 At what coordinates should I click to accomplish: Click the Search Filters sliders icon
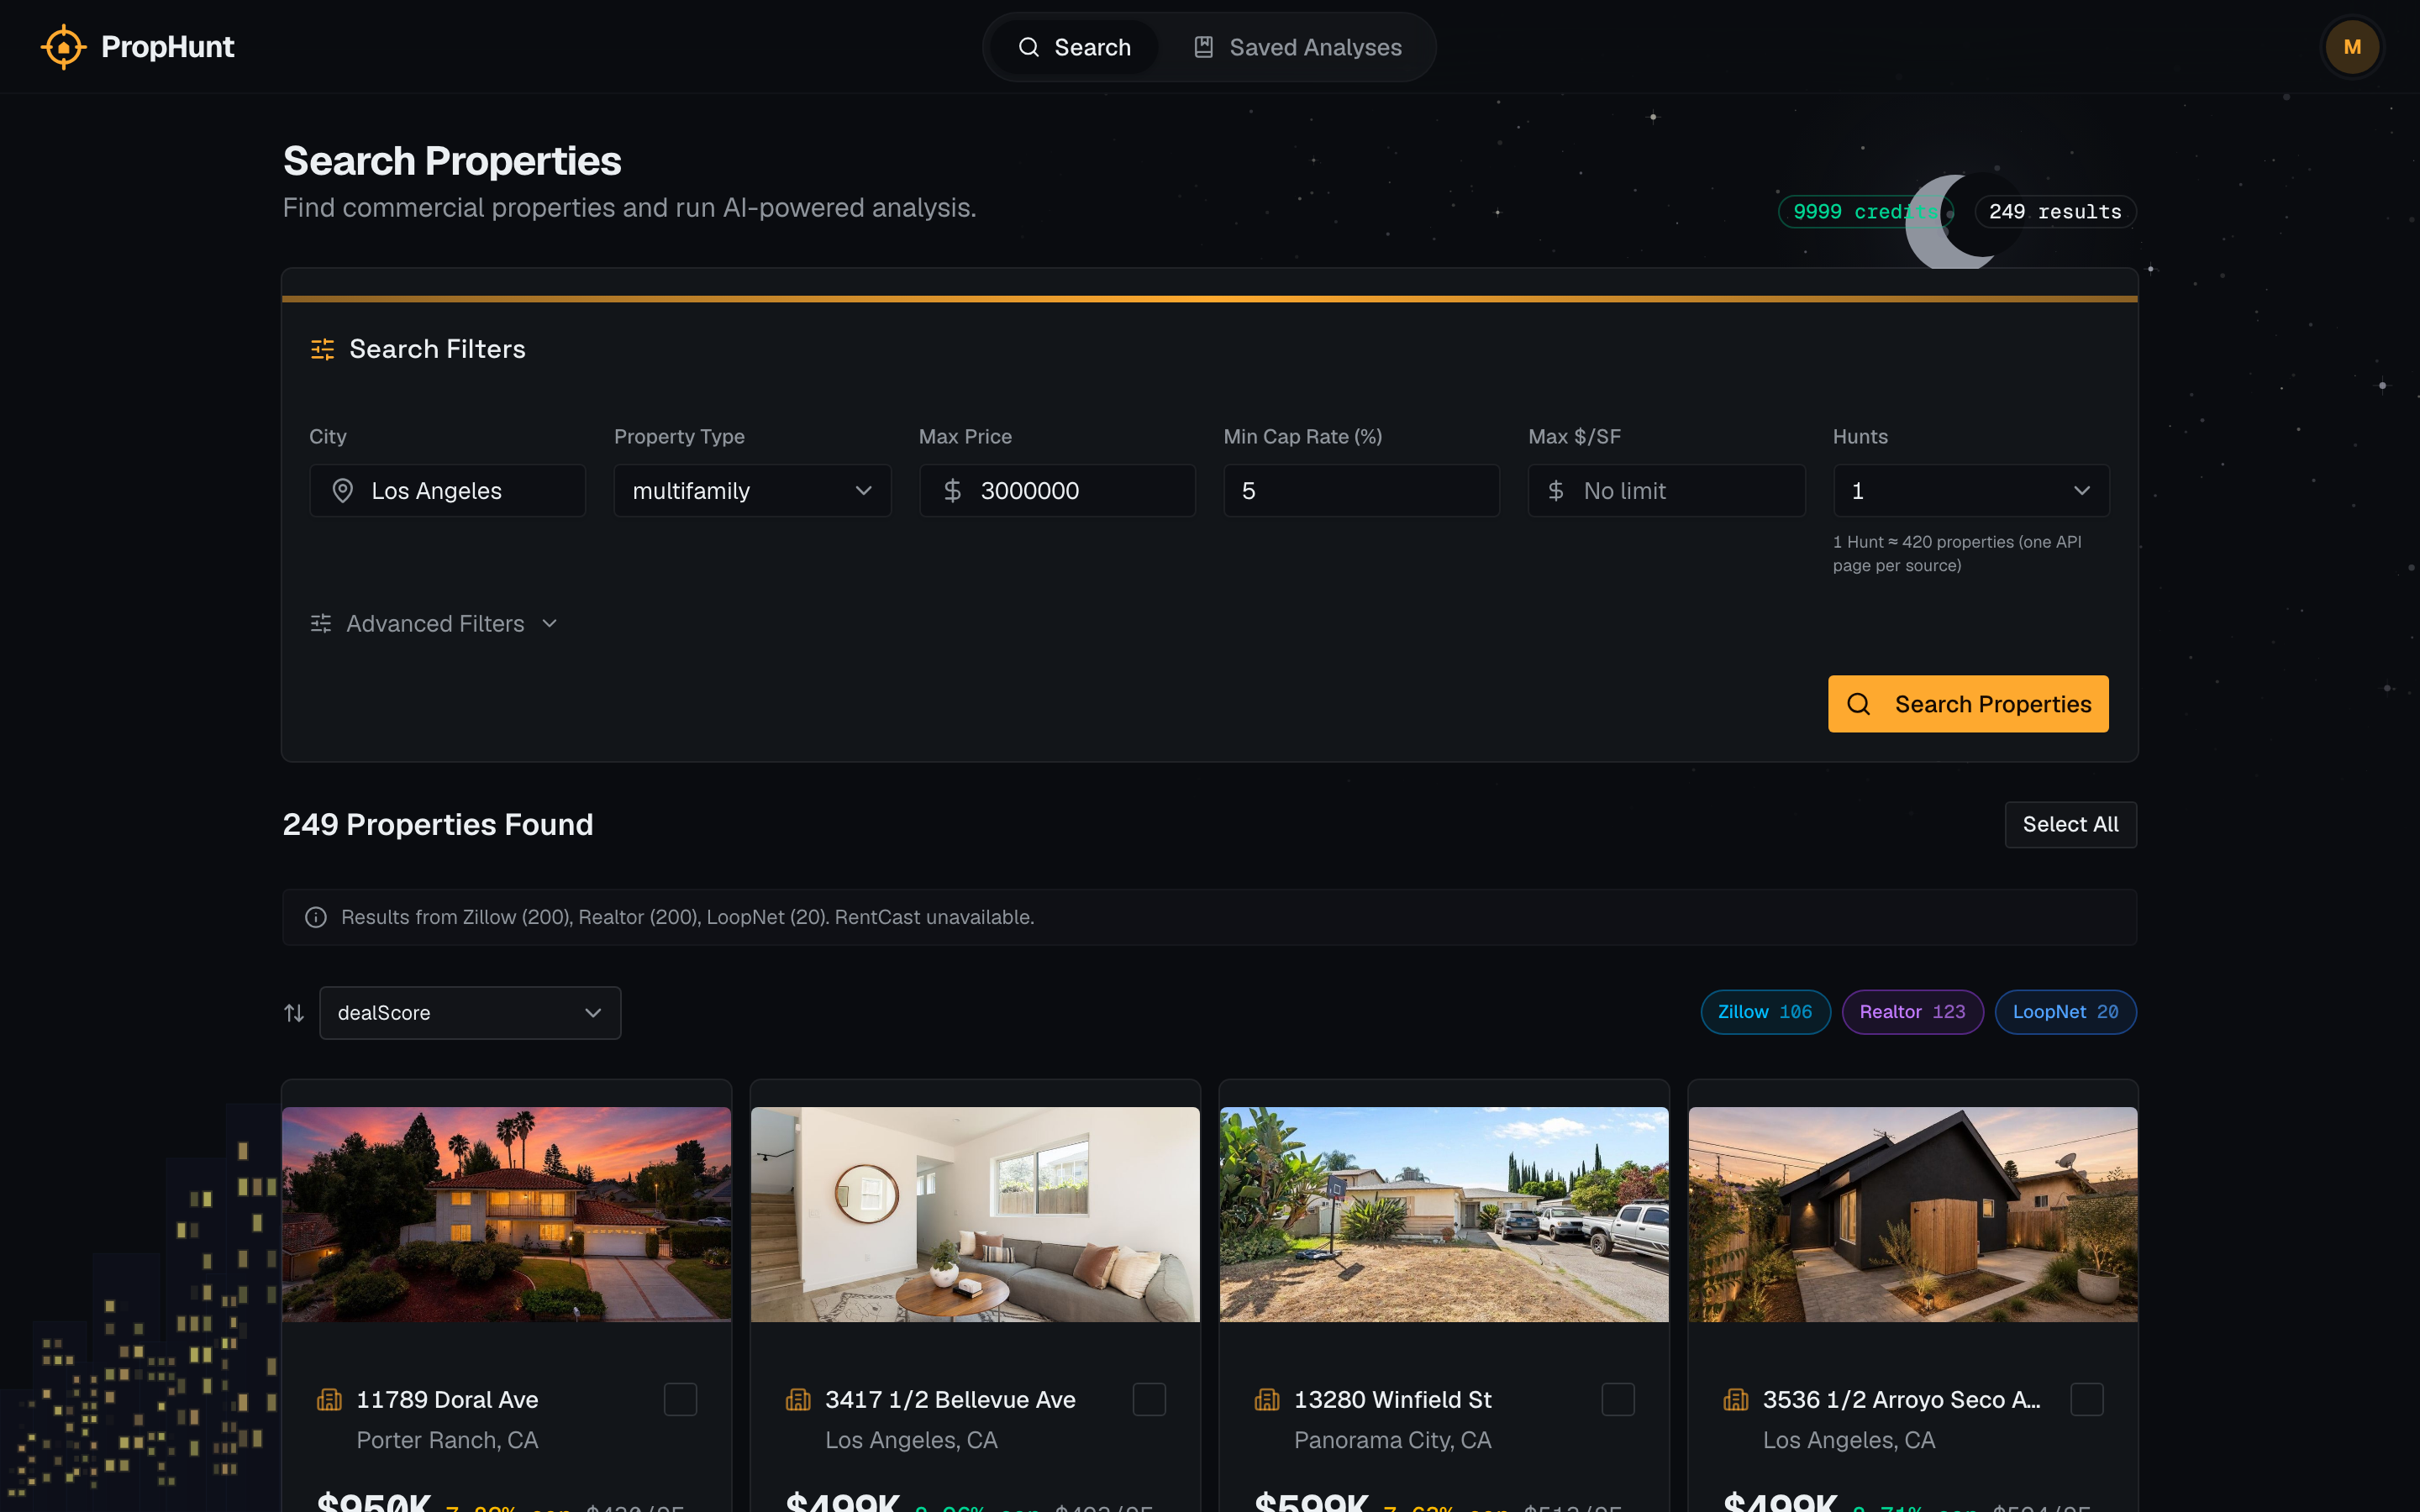click(x=322, y=349)
